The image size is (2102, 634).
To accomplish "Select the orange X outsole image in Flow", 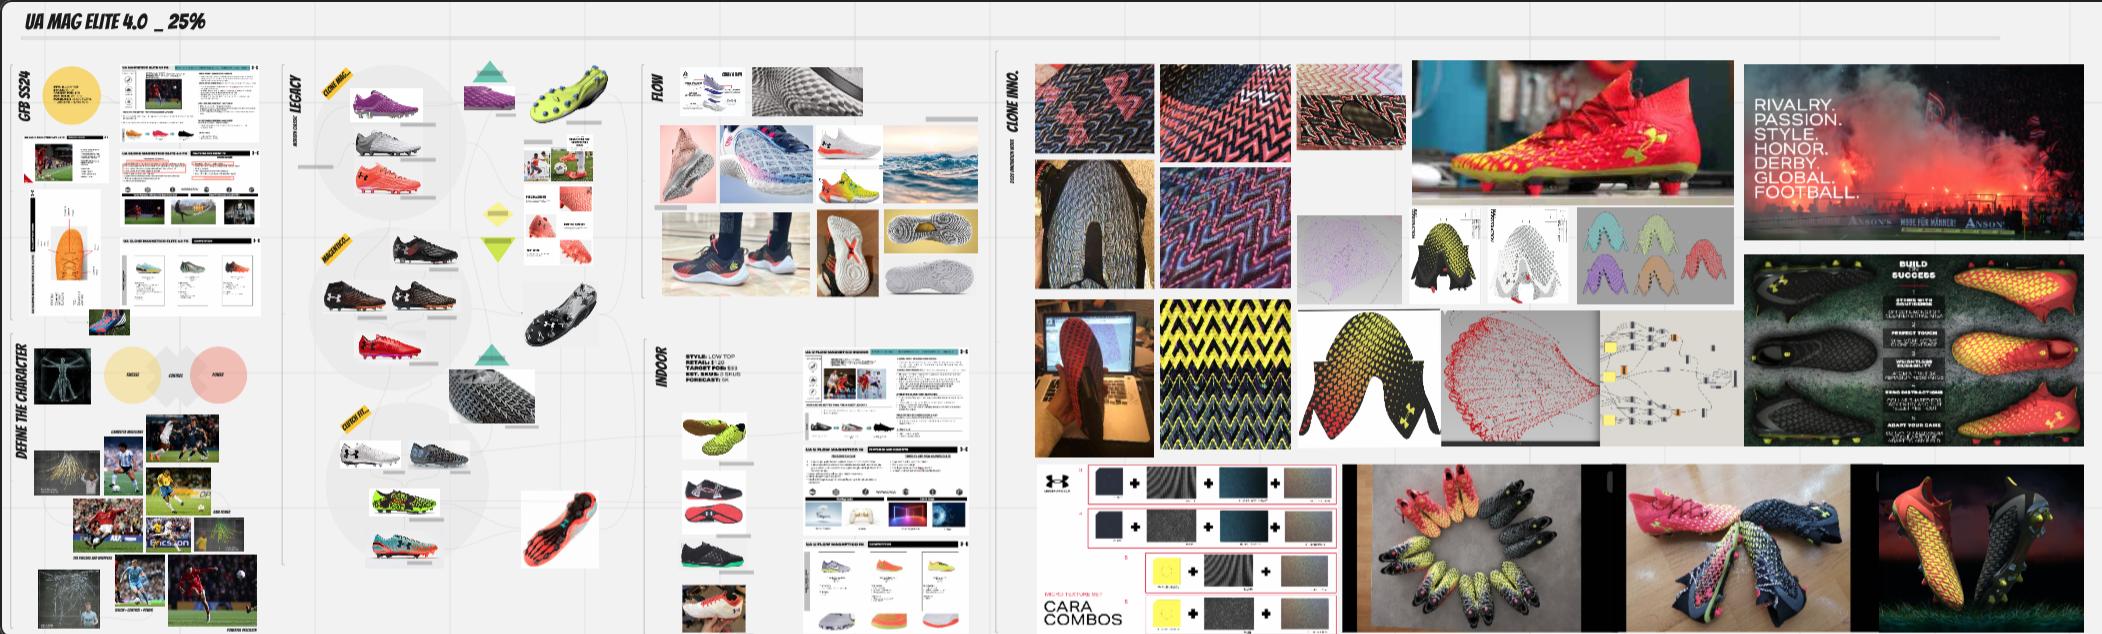I will pos(848,253).
